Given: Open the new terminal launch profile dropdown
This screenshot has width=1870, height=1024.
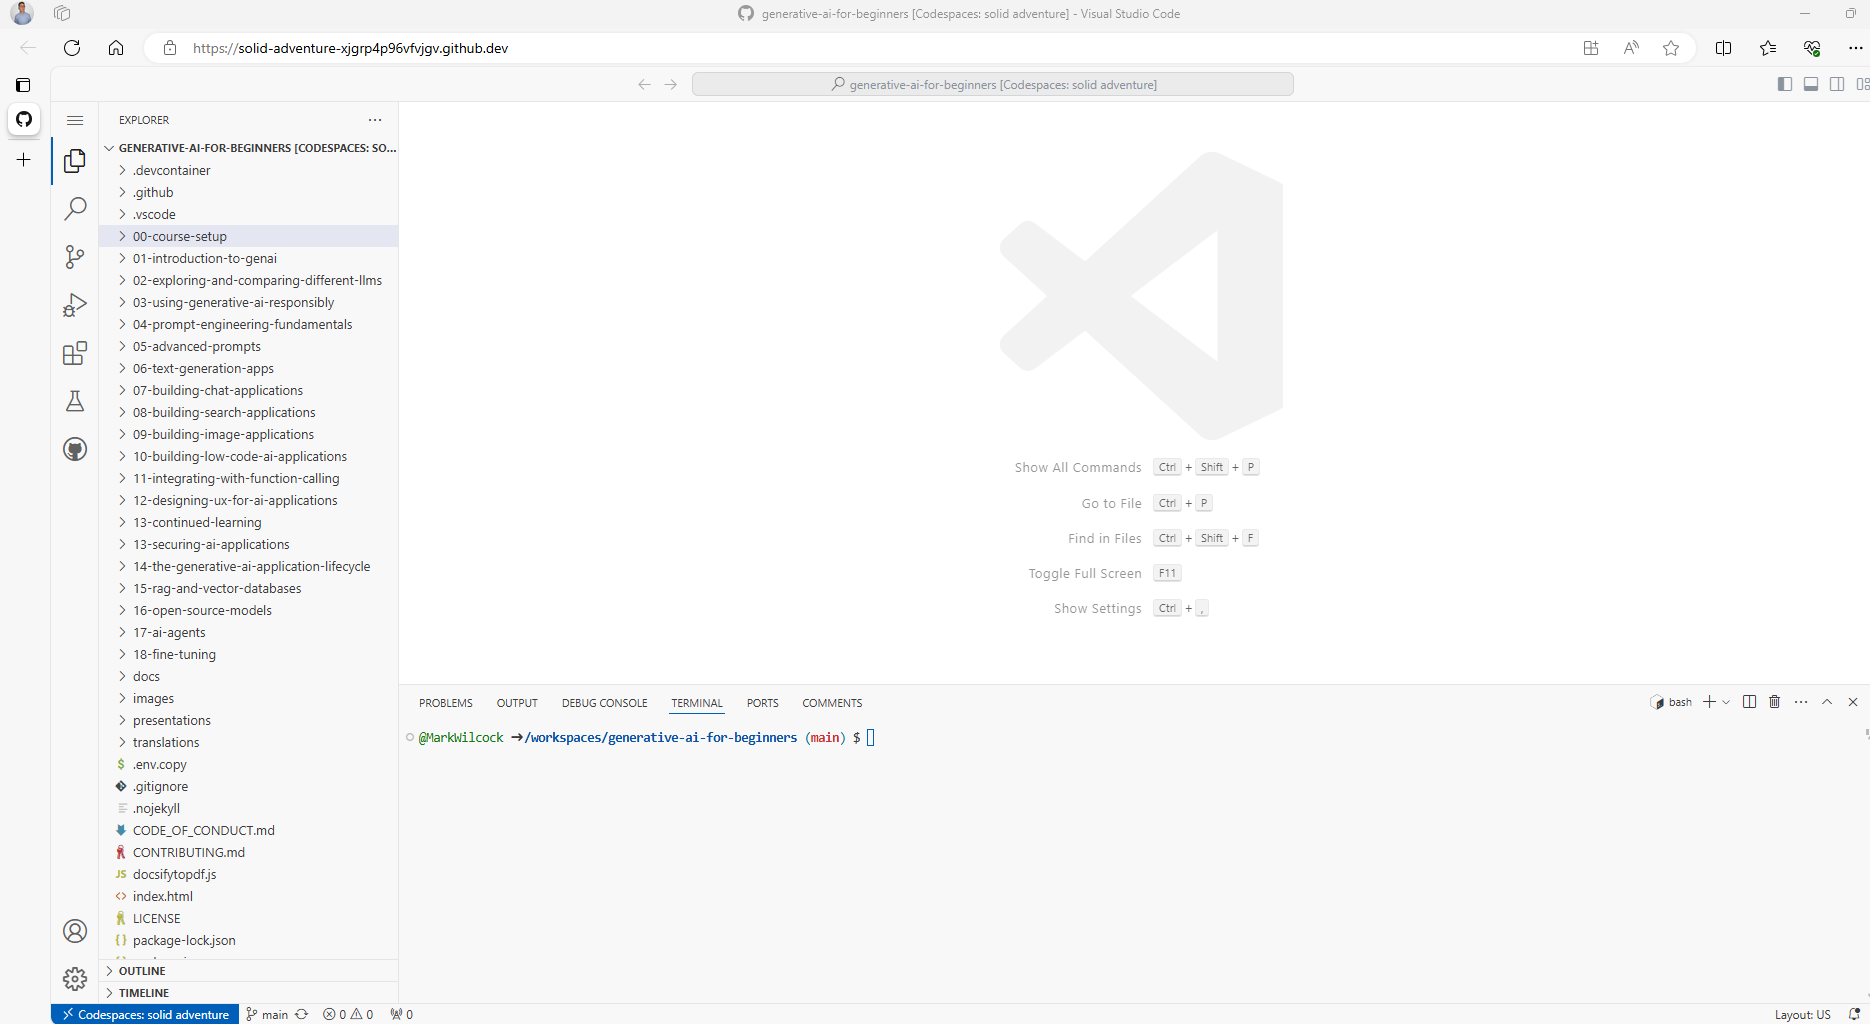Looking at the screenshot, I should click(x=1726, y=702).
